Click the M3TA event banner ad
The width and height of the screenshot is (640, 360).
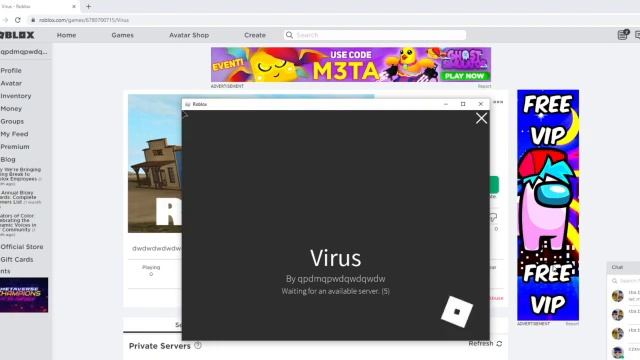coord(351,64)
